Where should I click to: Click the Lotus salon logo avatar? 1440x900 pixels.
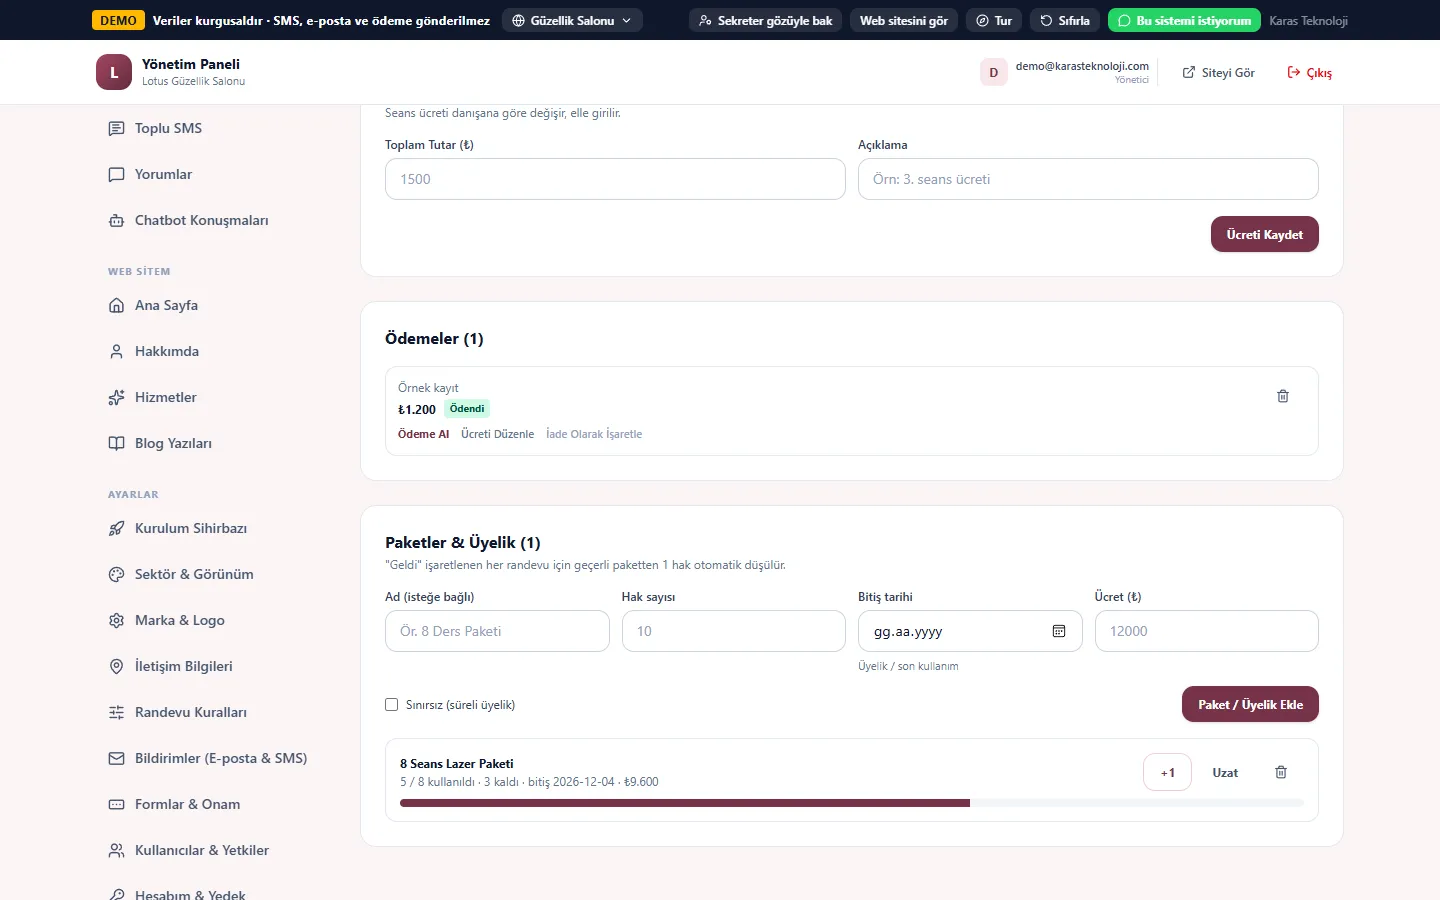tap(114, 72)
